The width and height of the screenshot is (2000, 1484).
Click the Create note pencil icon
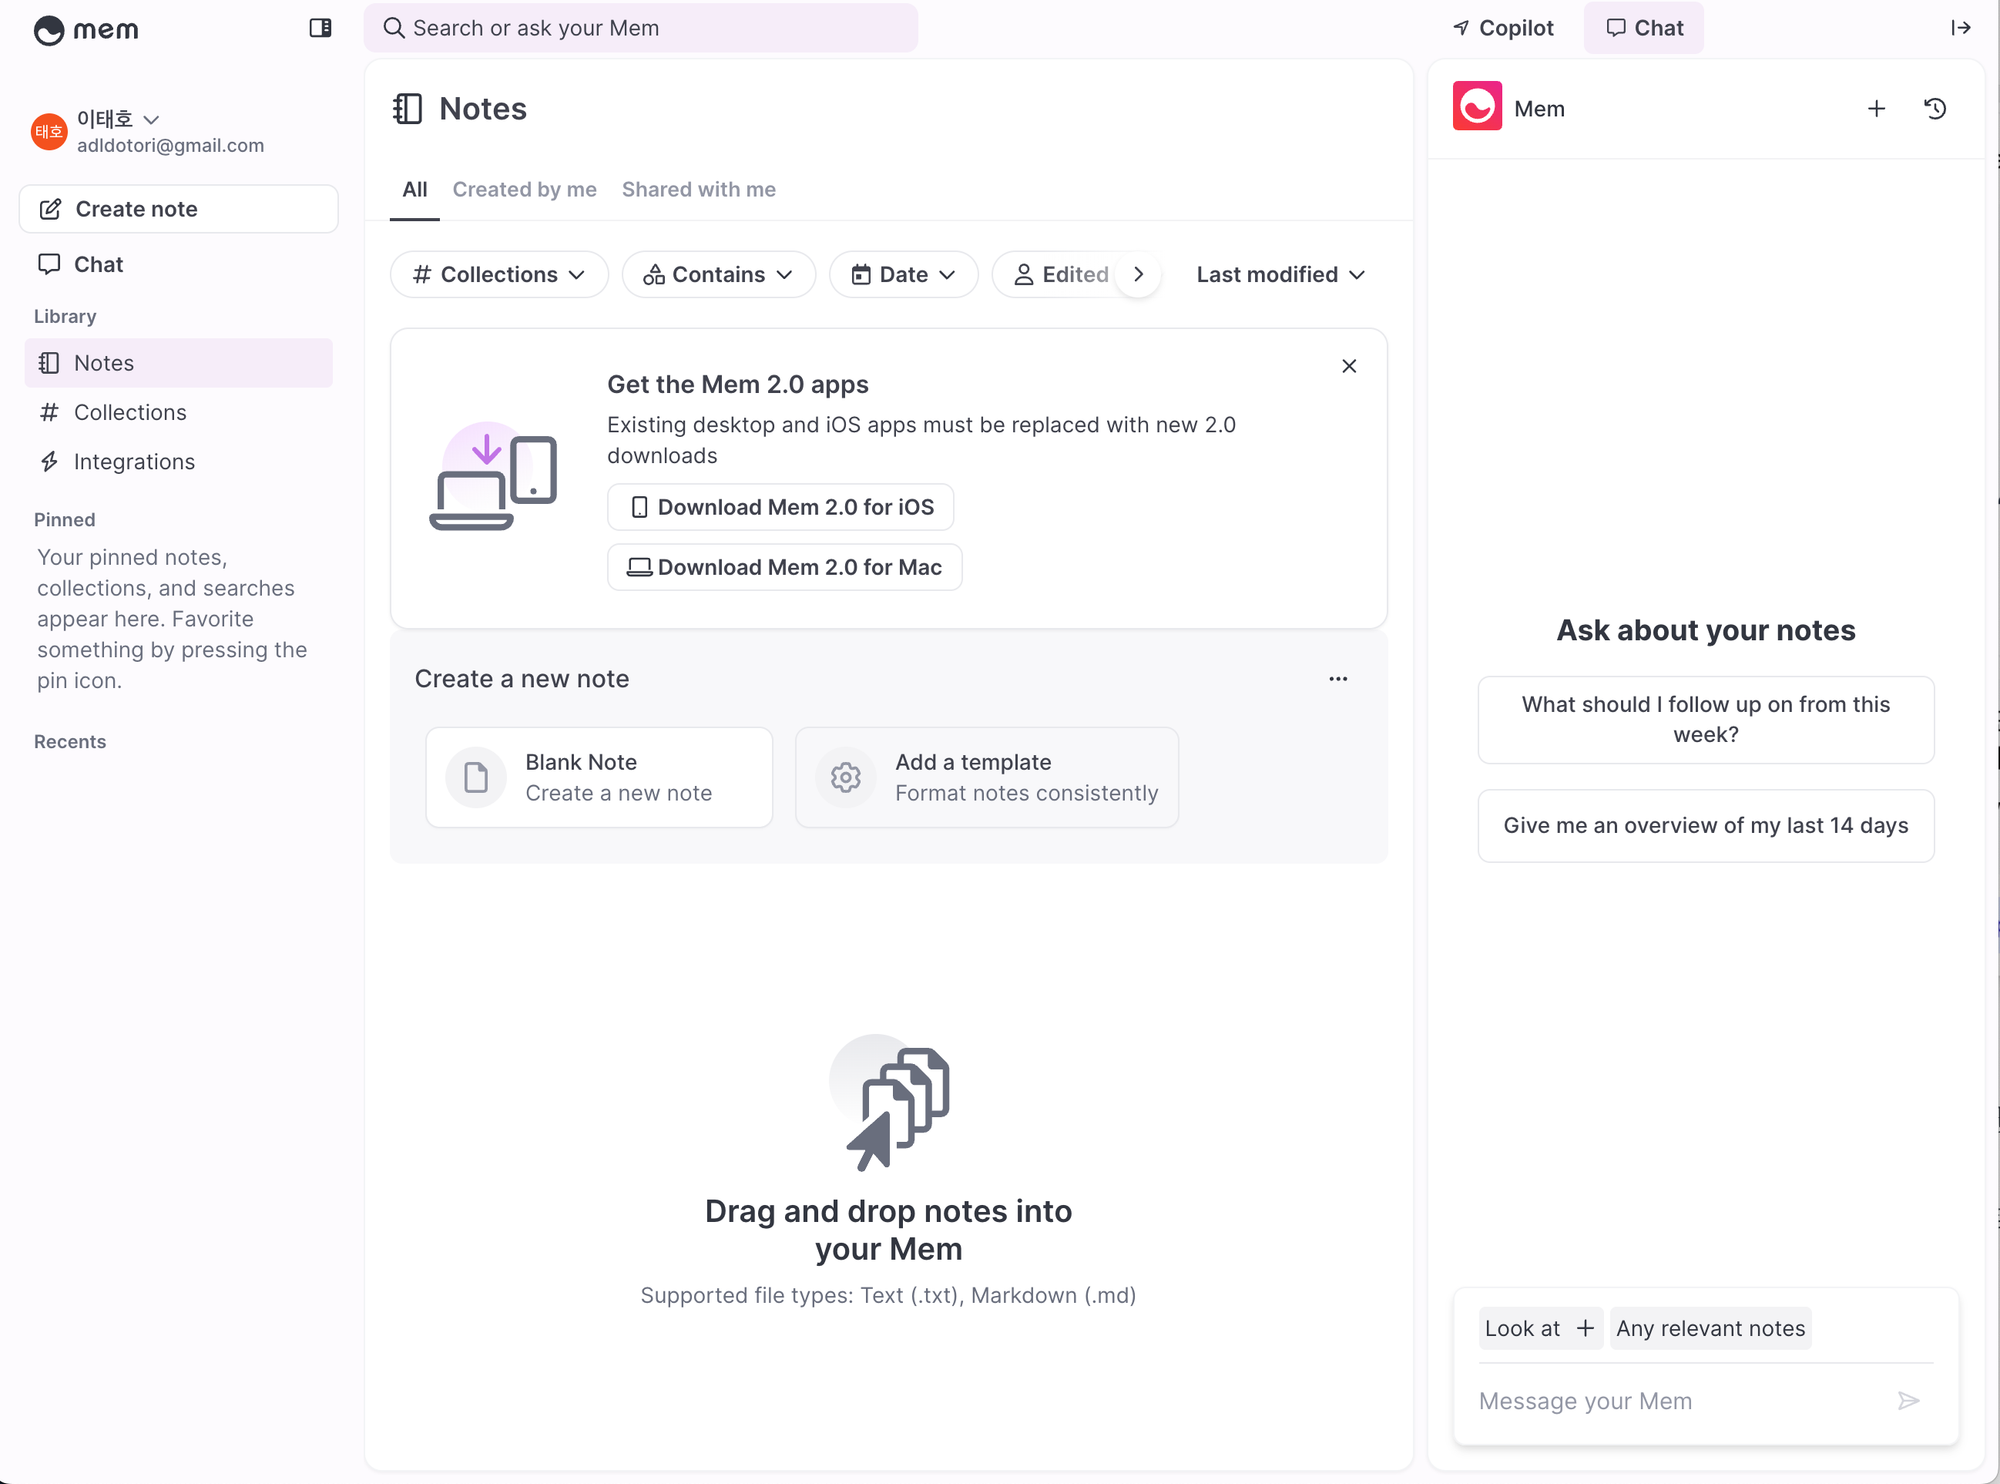click(x=50, y=209)
